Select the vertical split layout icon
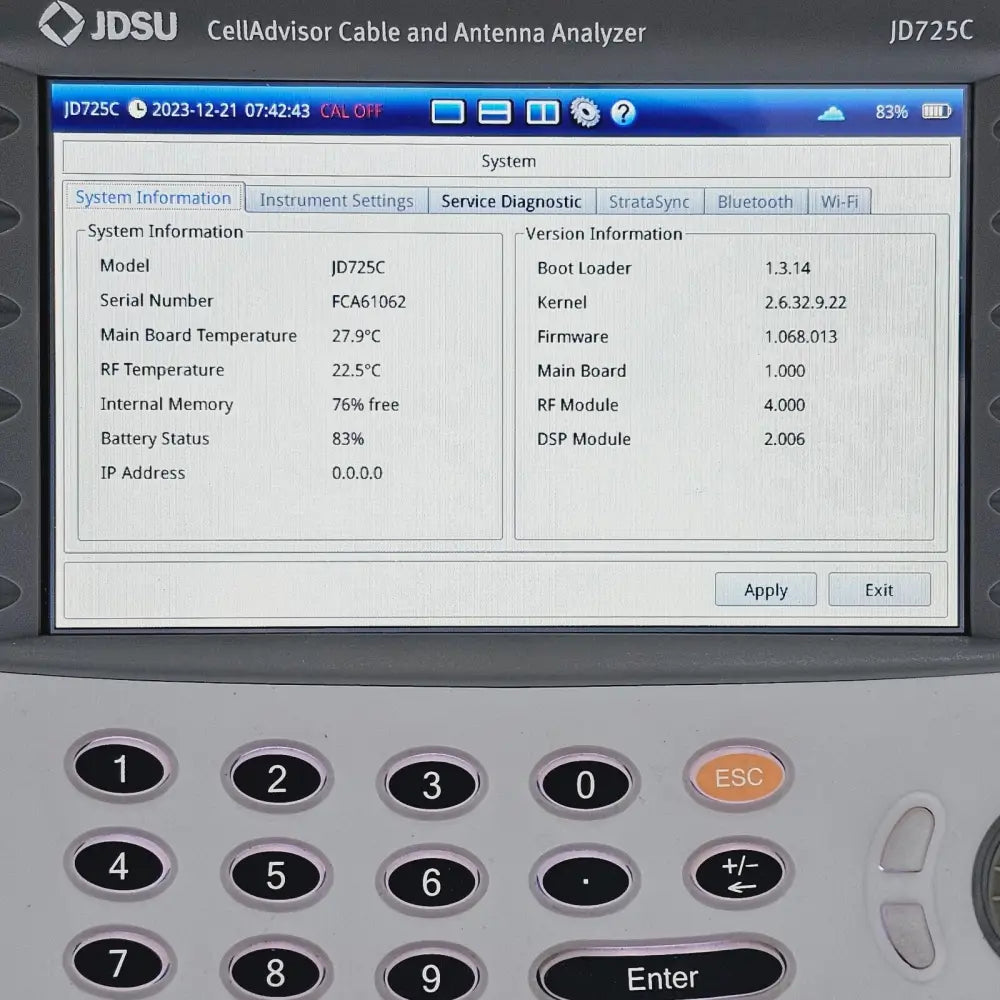 click(543, 113)
